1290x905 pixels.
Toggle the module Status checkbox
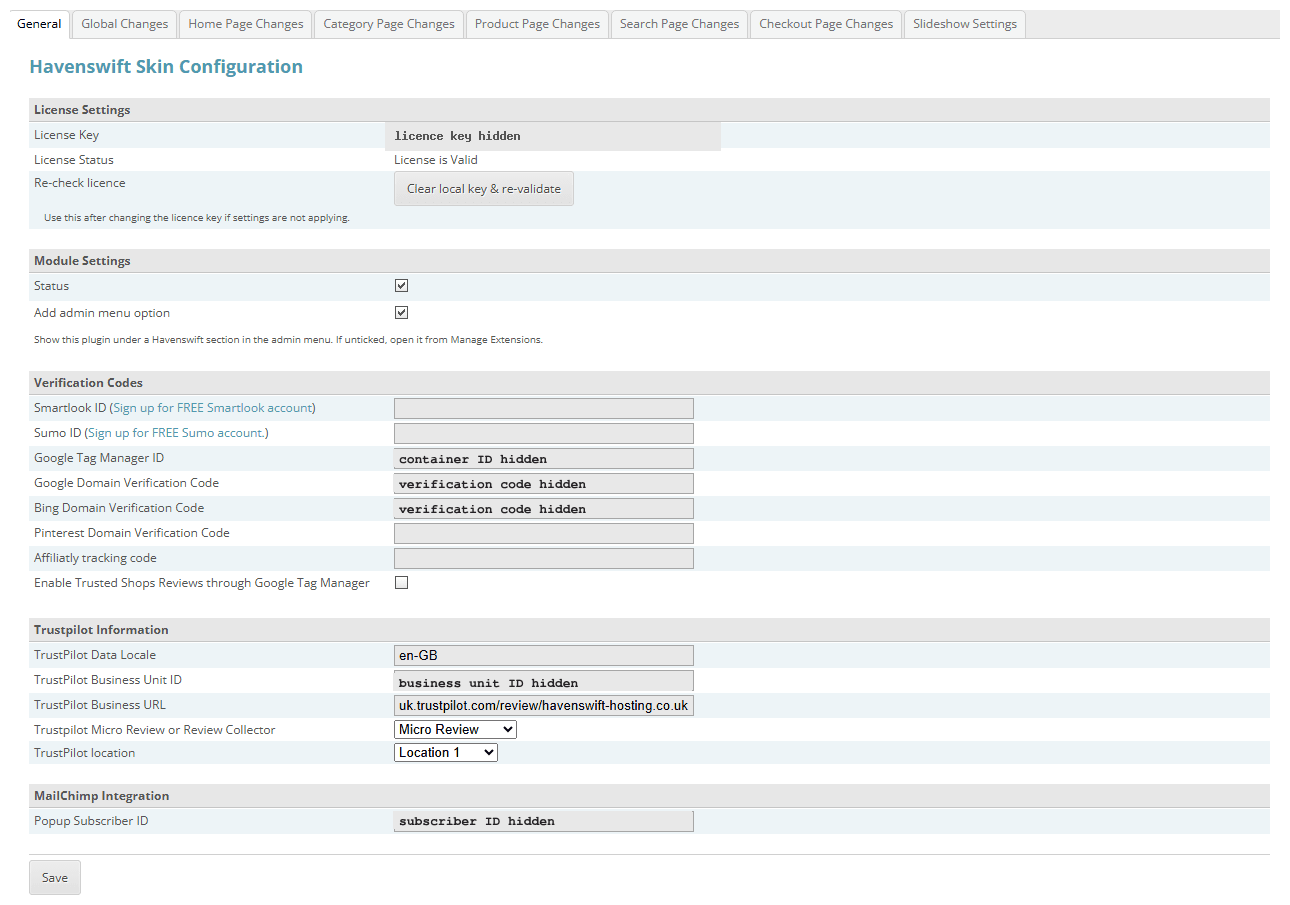tap(402, 286)
